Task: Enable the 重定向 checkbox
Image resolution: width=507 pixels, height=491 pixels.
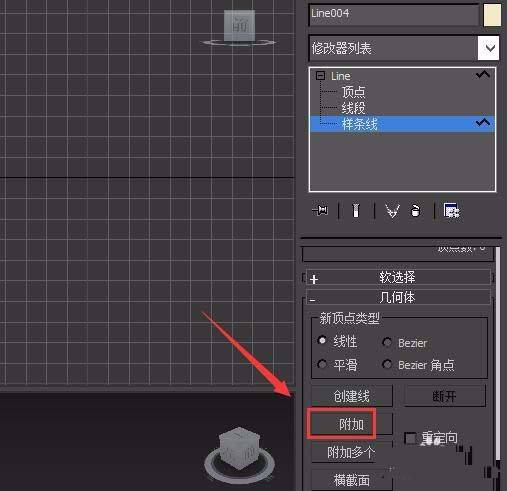Action: click(x=410, y=438)
